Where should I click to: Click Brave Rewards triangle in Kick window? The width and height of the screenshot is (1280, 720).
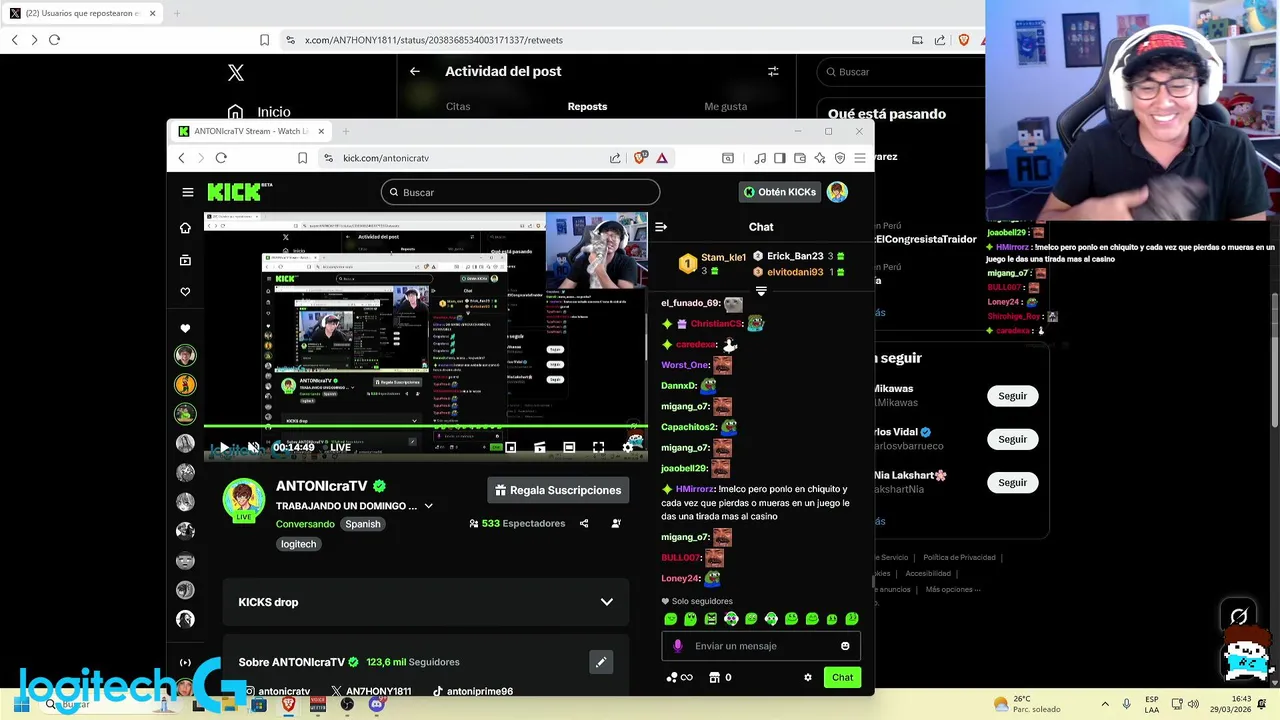coord(662,158)
